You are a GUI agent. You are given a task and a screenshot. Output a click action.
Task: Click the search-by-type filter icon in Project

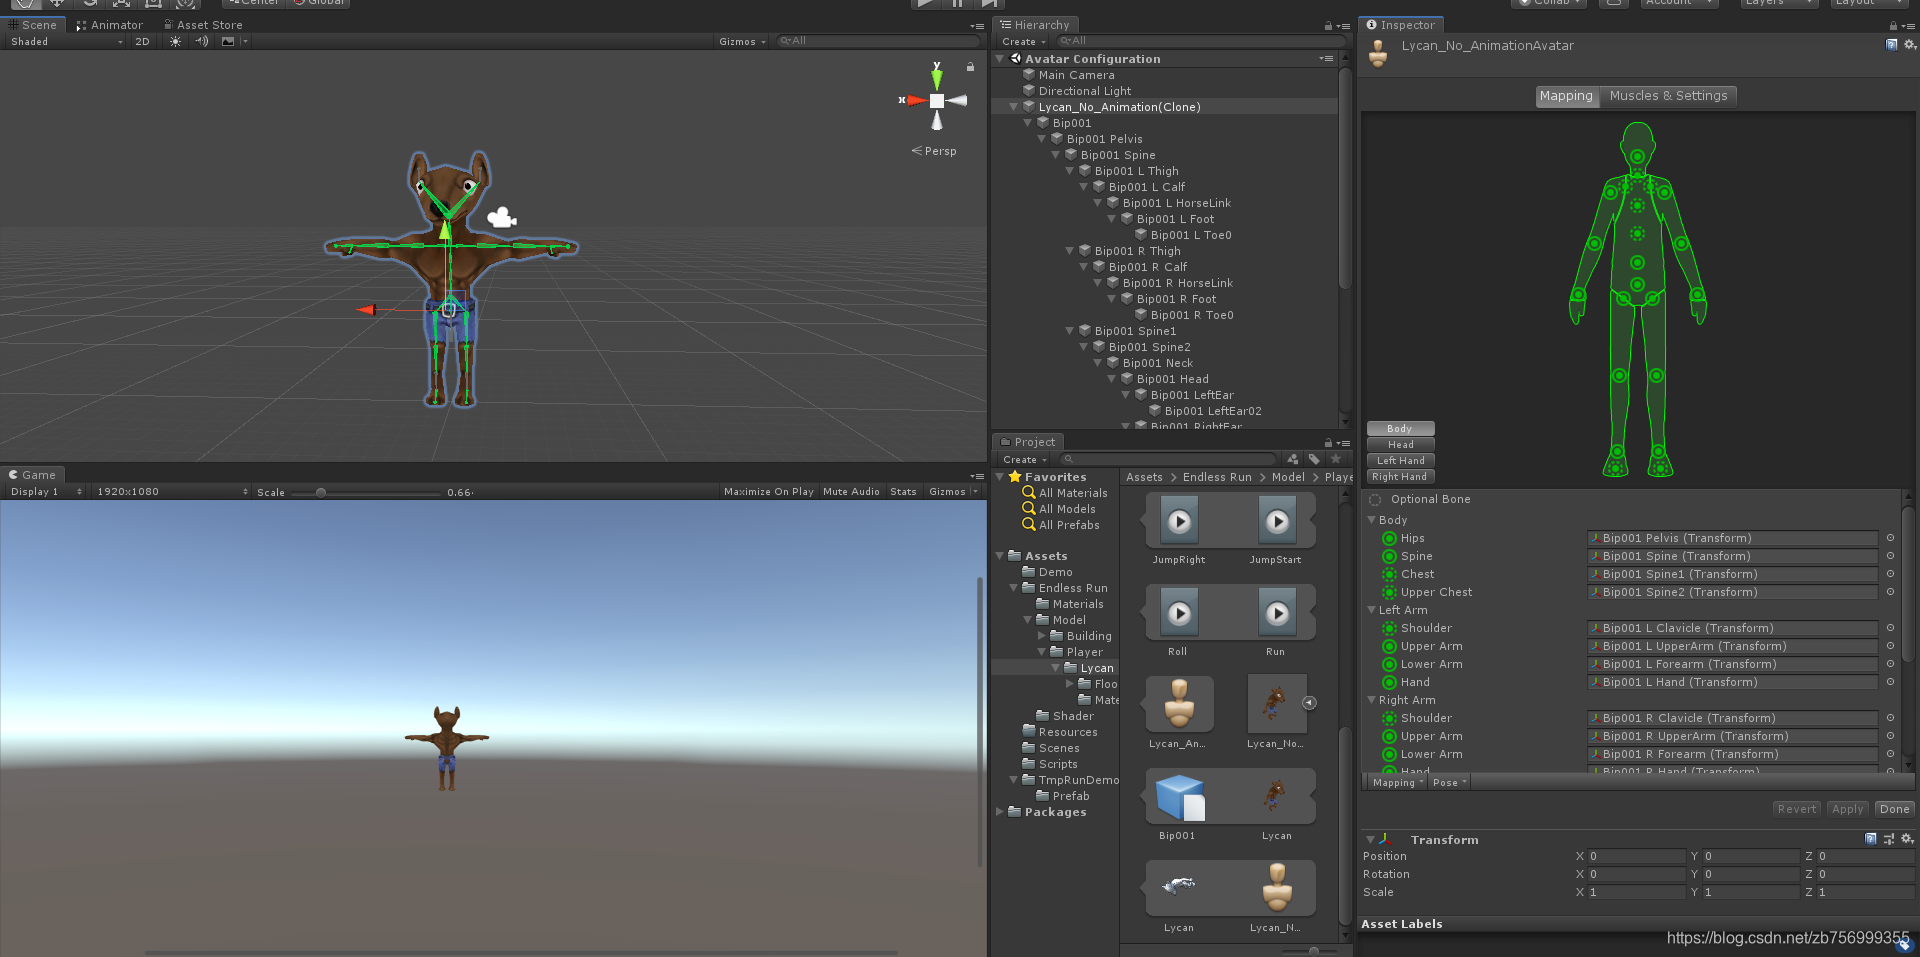pos(1293,460)
